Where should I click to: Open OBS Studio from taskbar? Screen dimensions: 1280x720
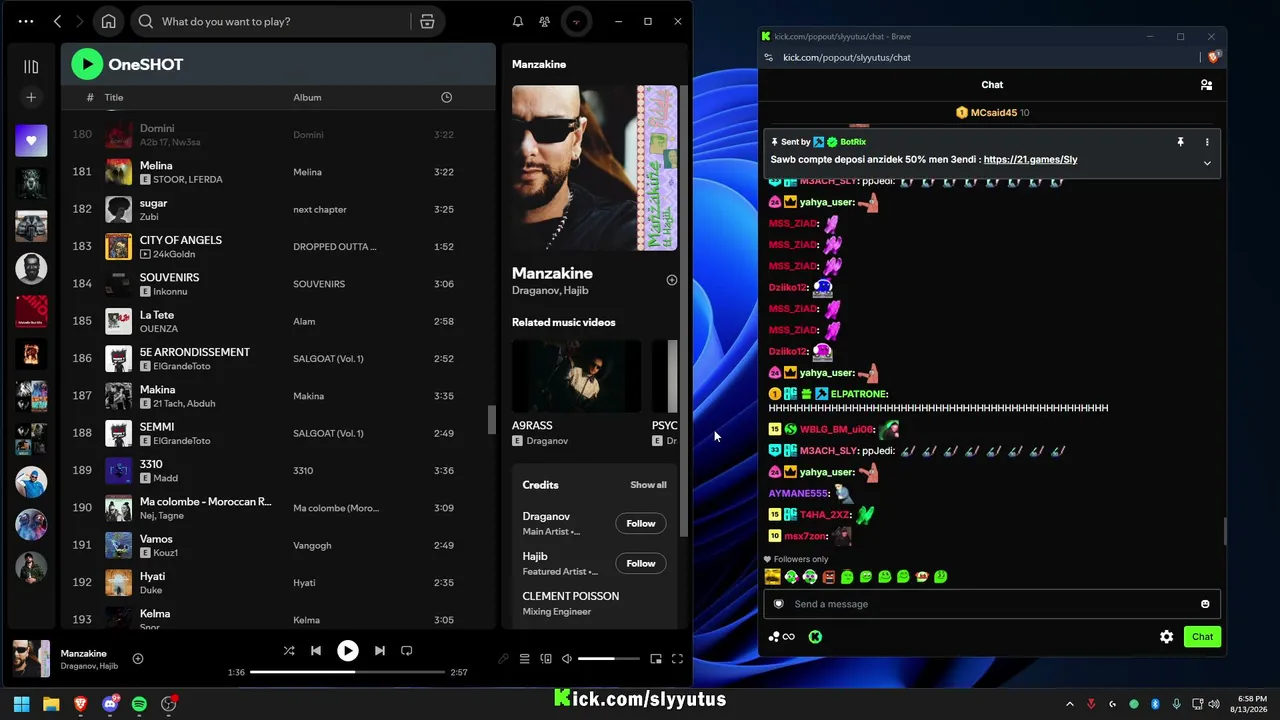pyautogui.click(x=169, y=704)
